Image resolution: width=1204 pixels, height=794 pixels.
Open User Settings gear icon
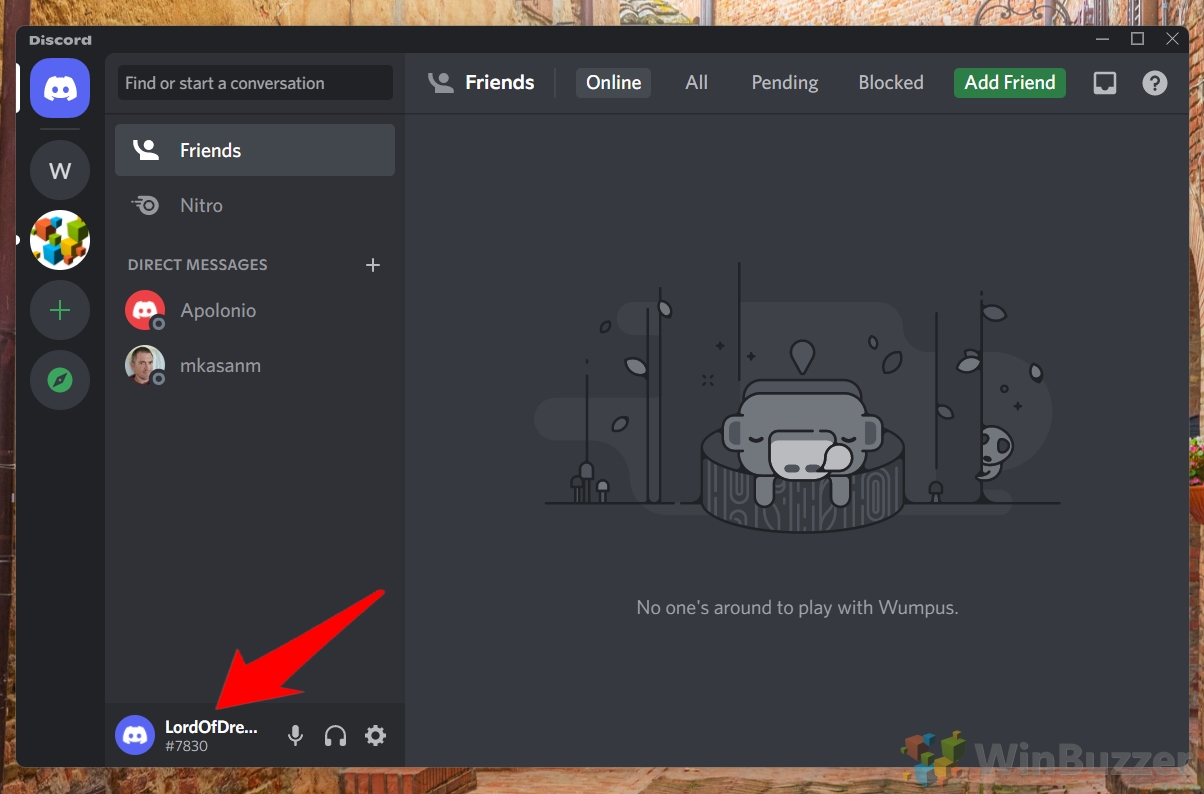tap(375, 736)
